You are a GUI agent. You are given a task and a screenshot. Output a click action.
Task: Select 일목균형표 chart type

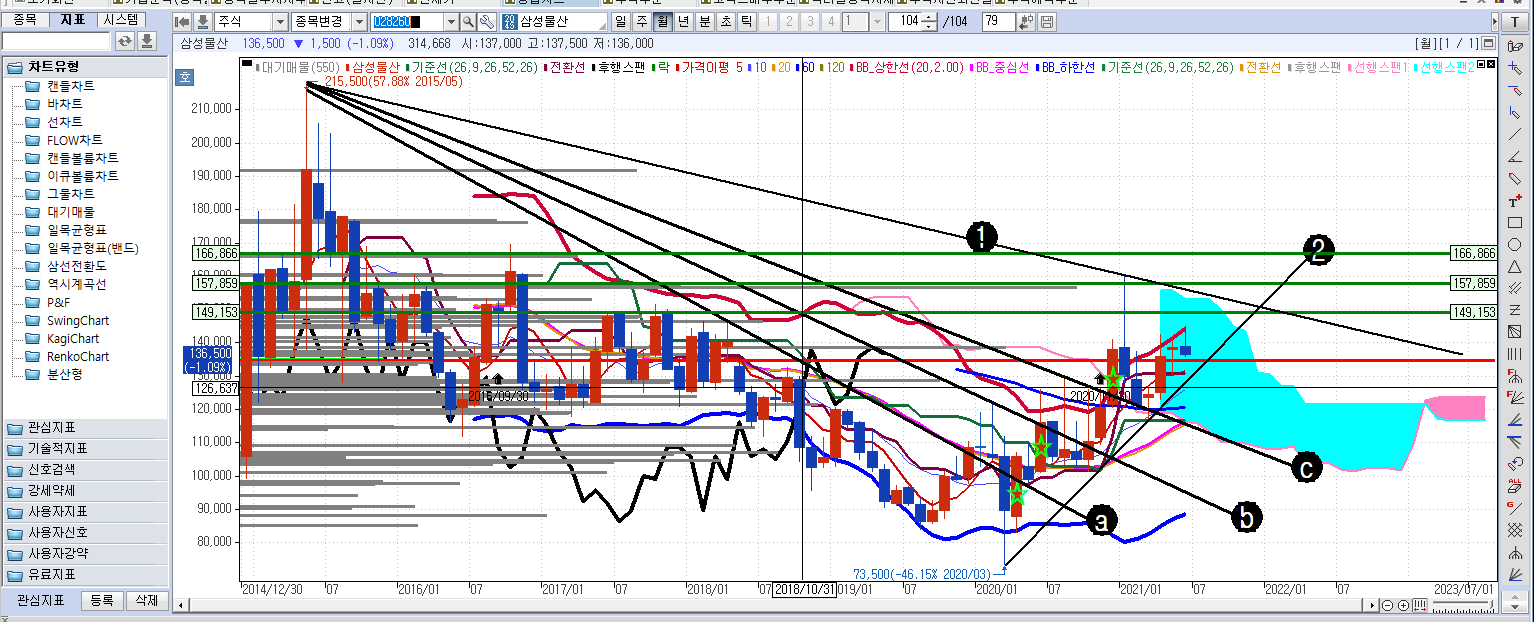[77, 230]
